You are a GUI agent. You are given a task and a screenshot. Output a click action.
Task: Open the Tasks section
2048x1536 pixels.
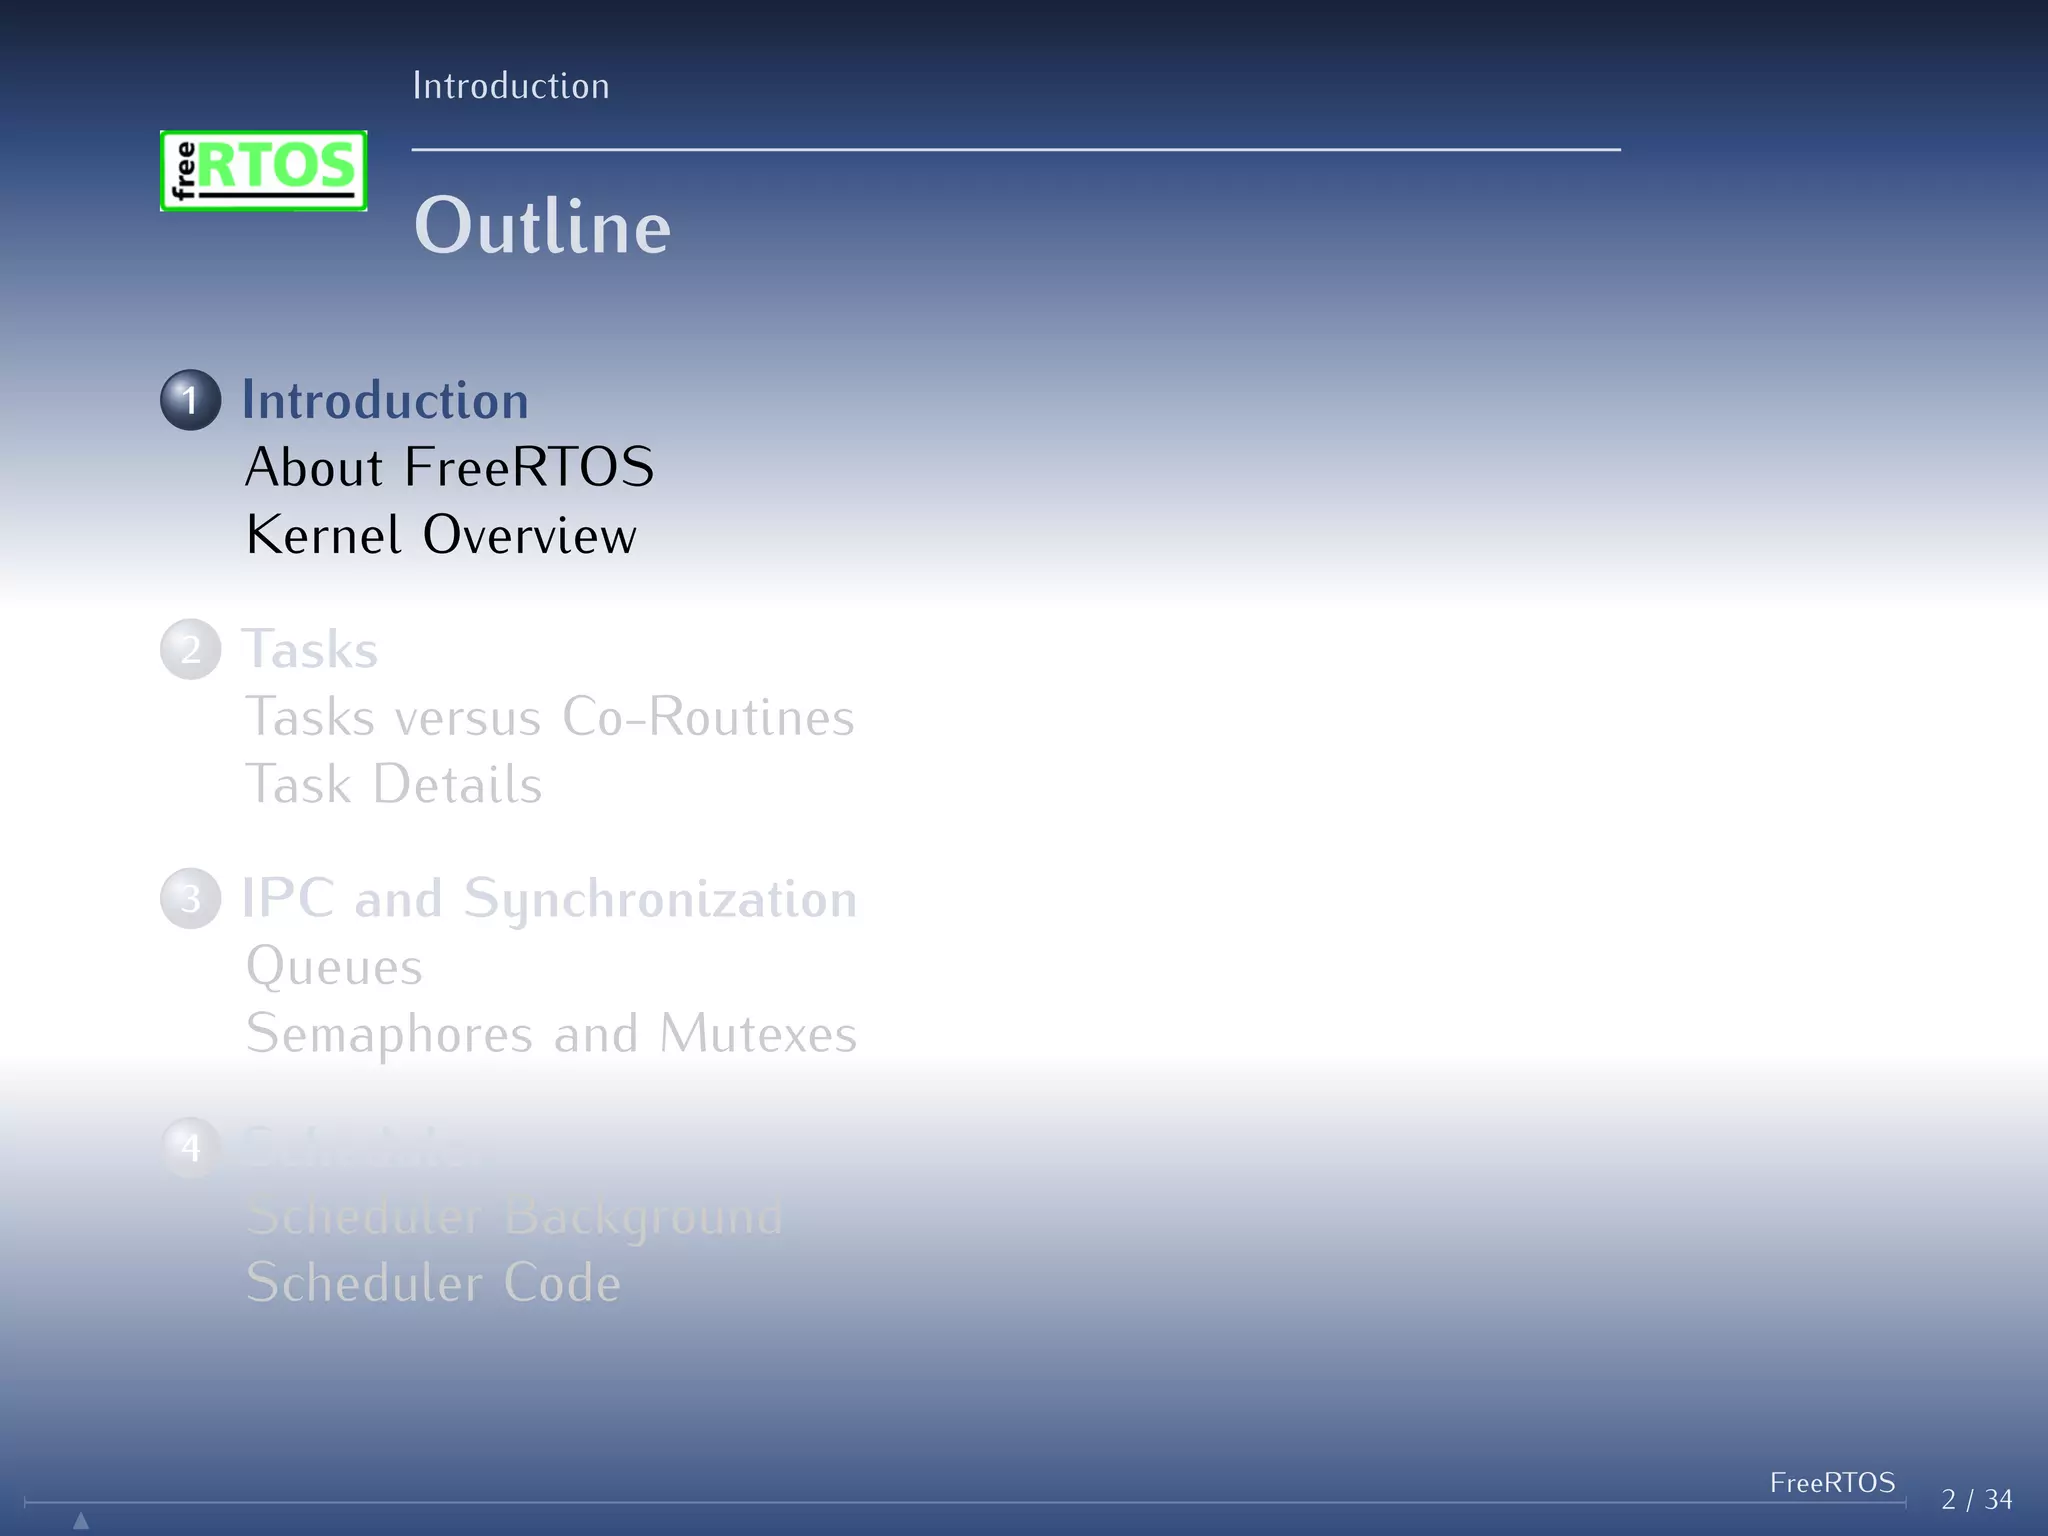310,649
